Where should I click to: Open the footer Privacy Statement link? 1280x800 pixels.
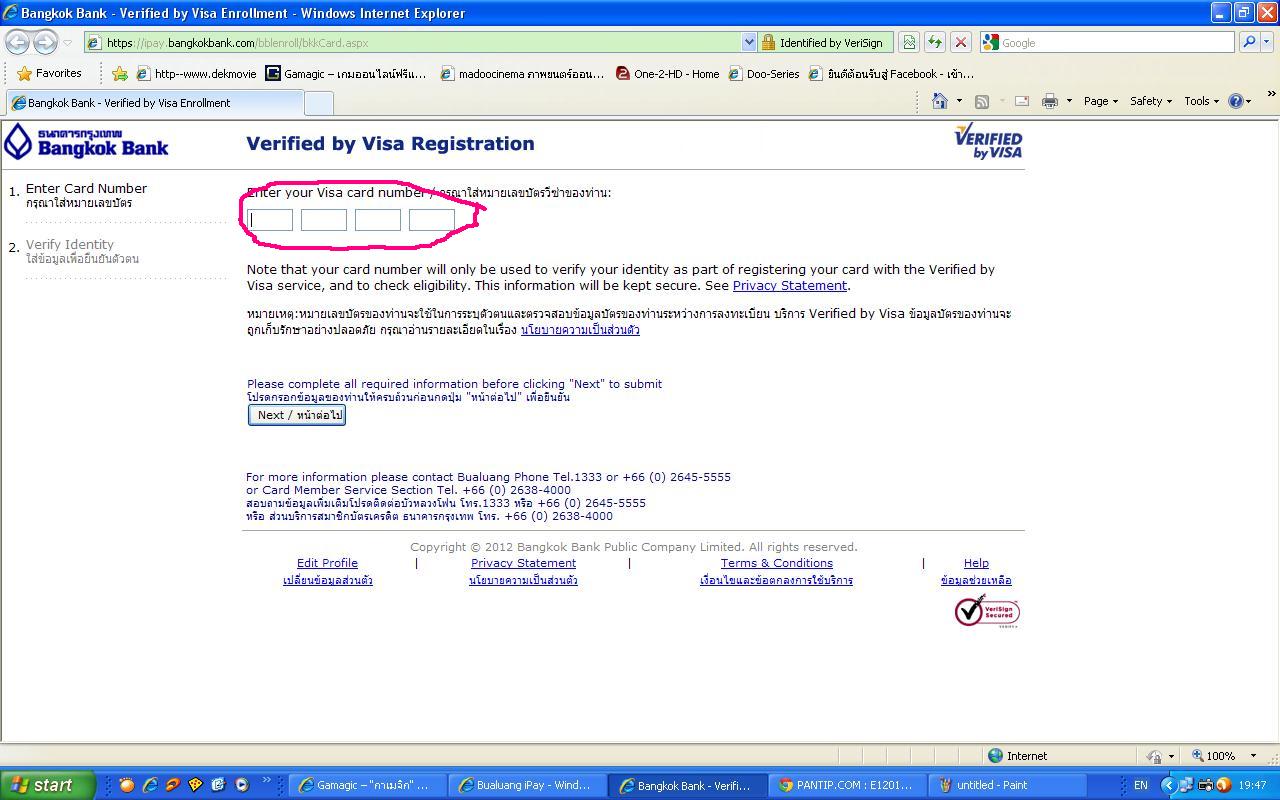click(x=523, y=563)
